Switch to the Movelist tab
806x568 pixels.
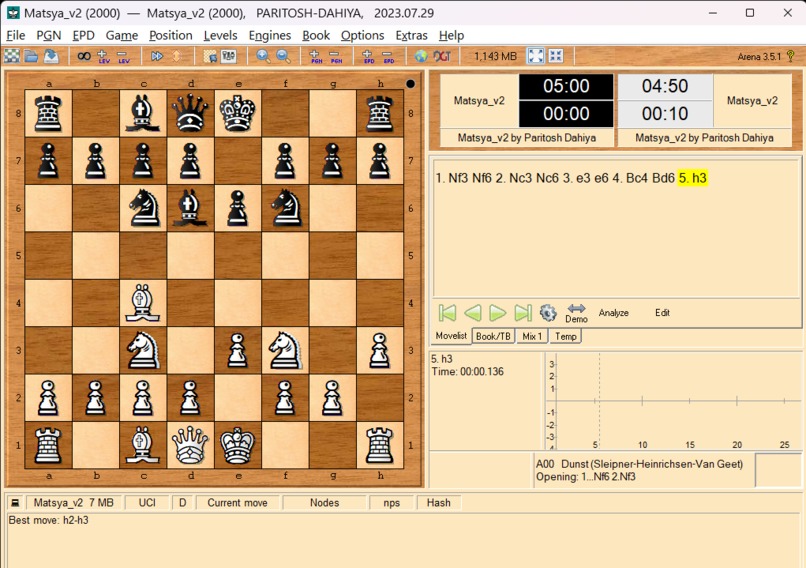pyautogui.click(x=451, y=336)
